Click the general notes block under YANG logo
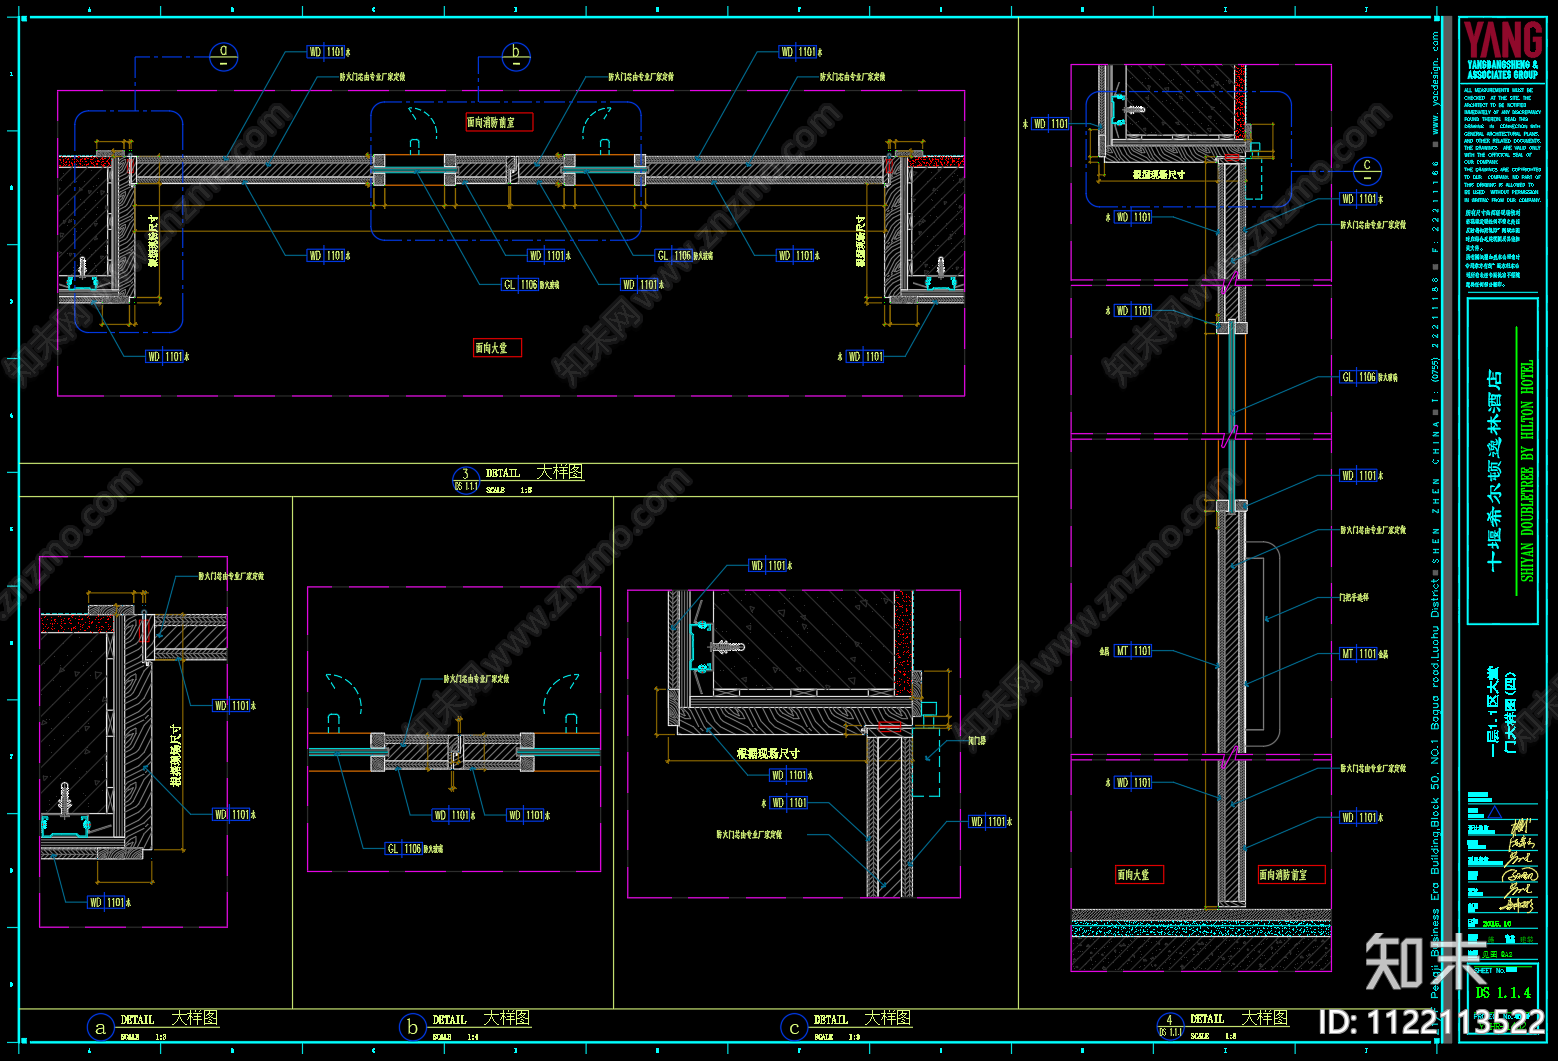The width and height of the screenshot is (1558, 1061). 1503,186
